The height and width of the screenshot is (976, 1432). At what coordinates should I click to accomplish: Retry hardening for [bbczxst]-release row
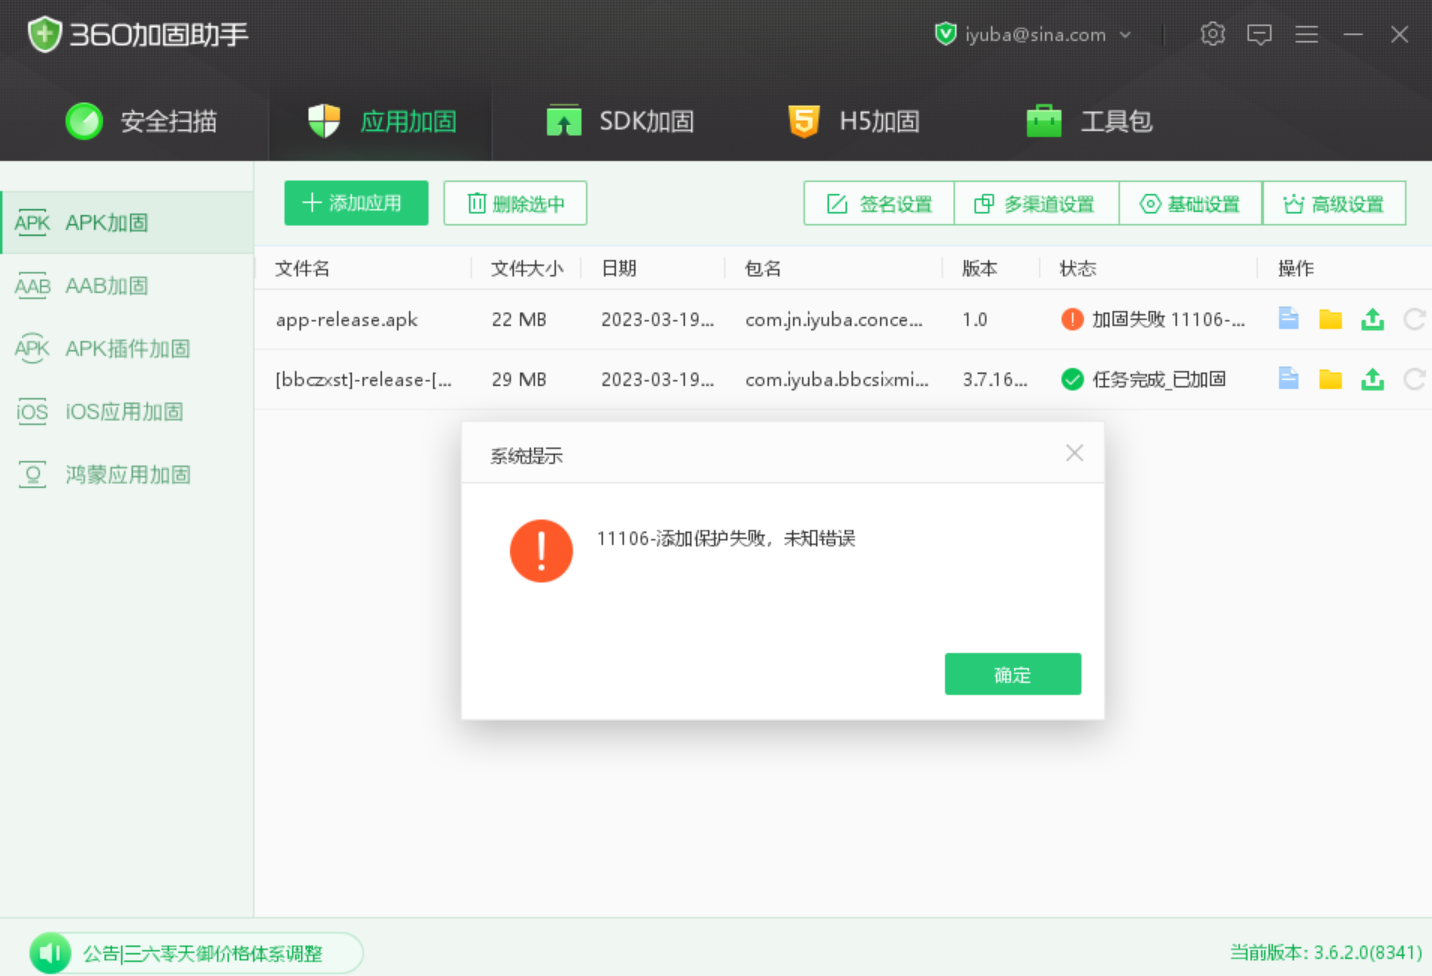pos(1414,379)
